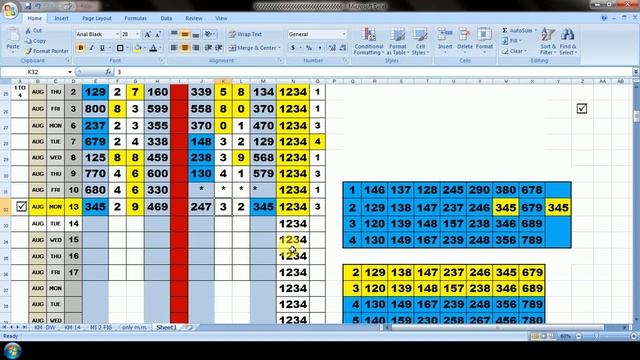Image resolution: width=640 pixels, height=360 pixels.
Task: Switch to Insert ribbon tab
Action: coord(62,18)
